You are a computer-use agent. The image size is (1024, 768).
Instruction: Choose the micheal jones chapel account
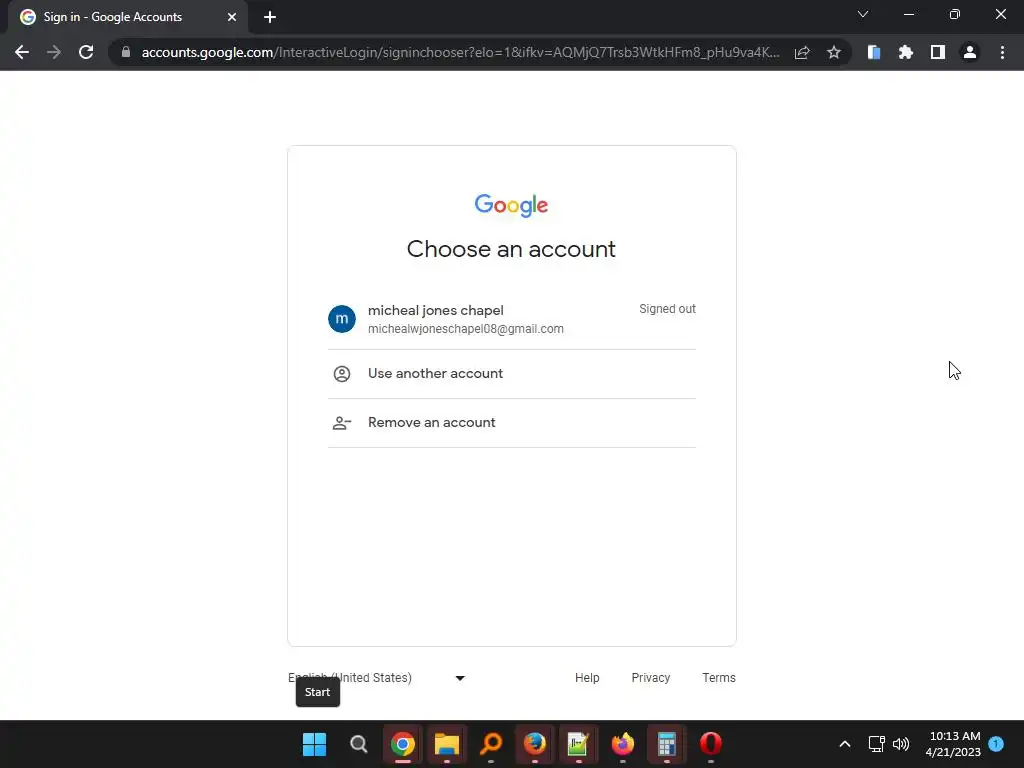511,319
